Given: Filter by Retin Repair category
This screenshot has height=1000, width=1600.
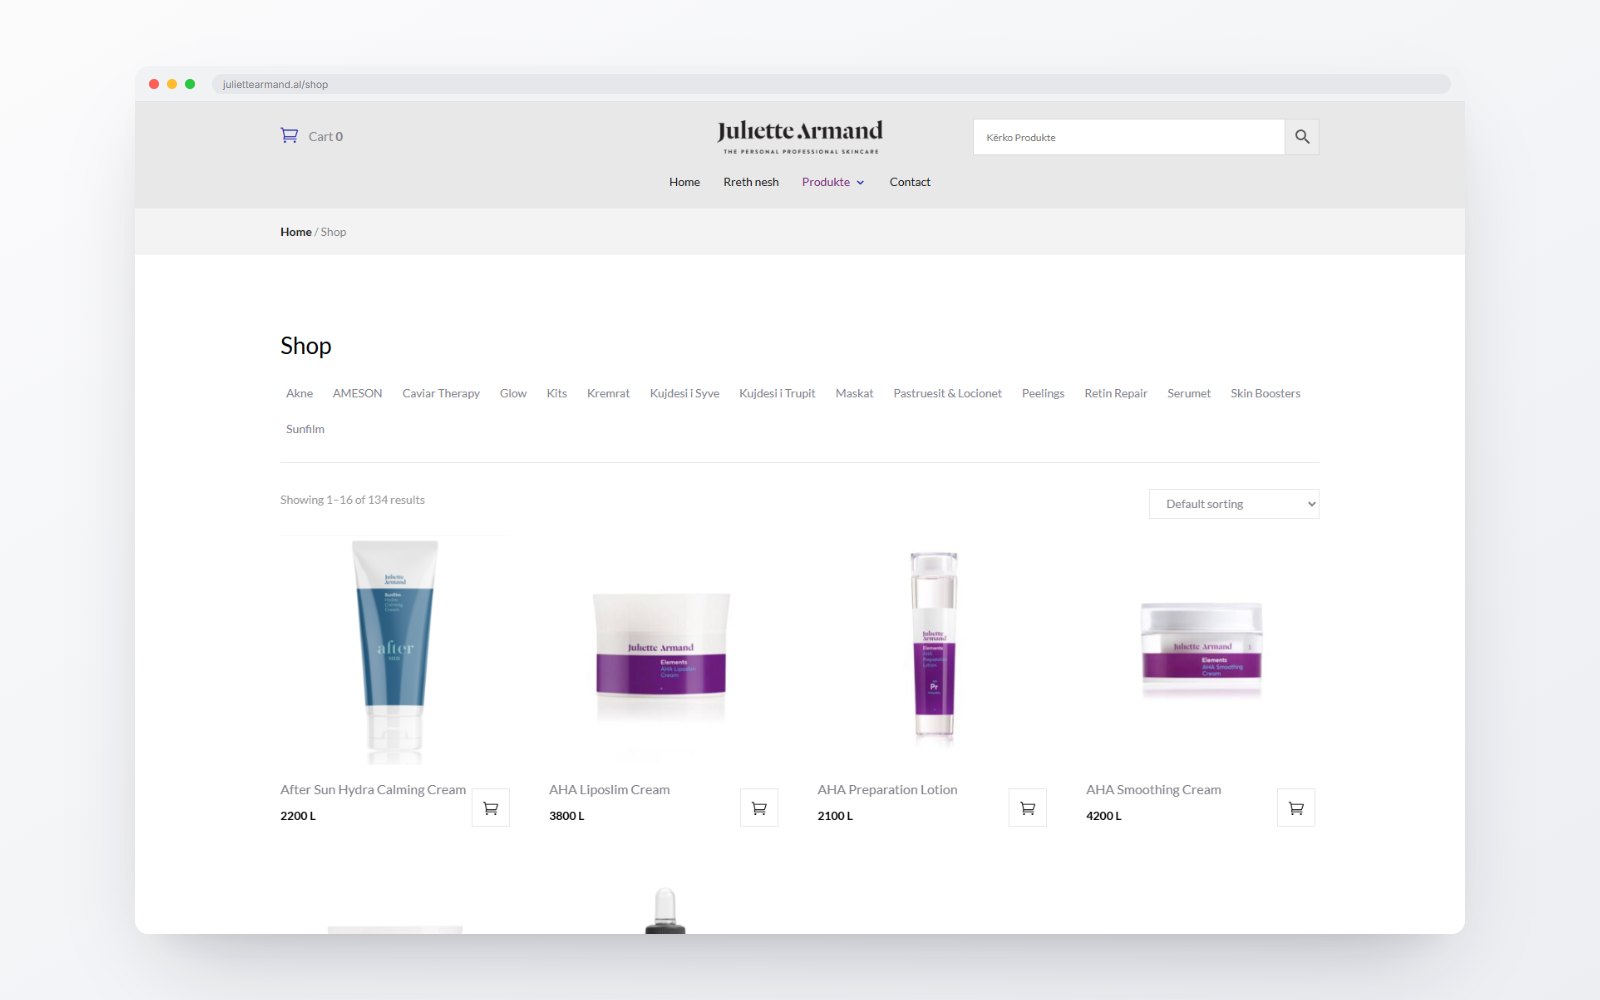Looking at the screenshot, I should click(x=1116, y=393).
